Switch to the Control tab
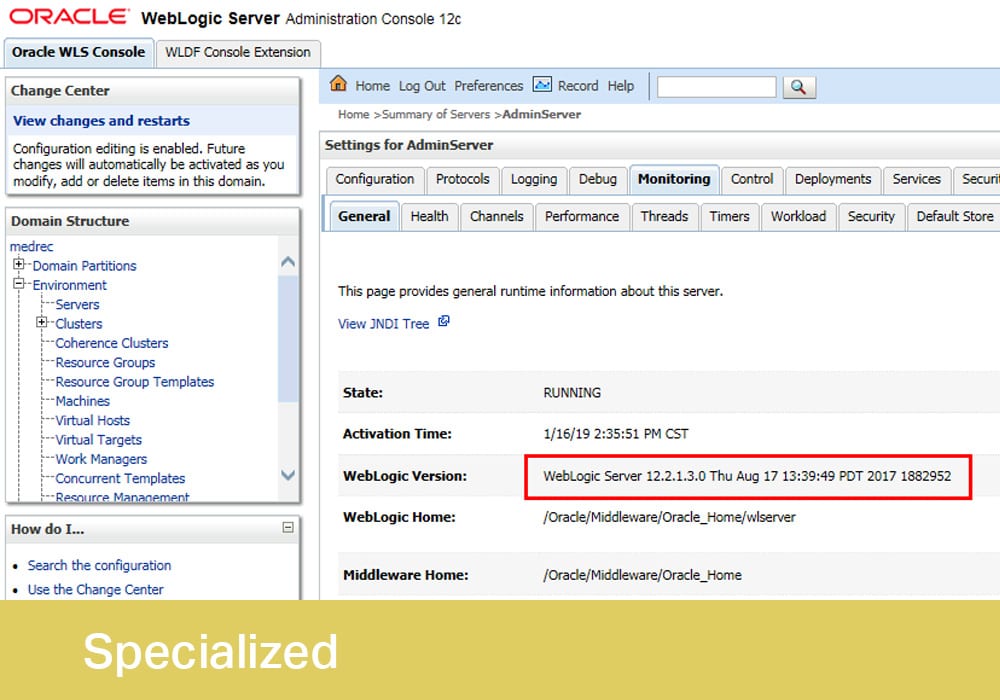The height and width of the screenshot is (700, 1000). (751, 180)
